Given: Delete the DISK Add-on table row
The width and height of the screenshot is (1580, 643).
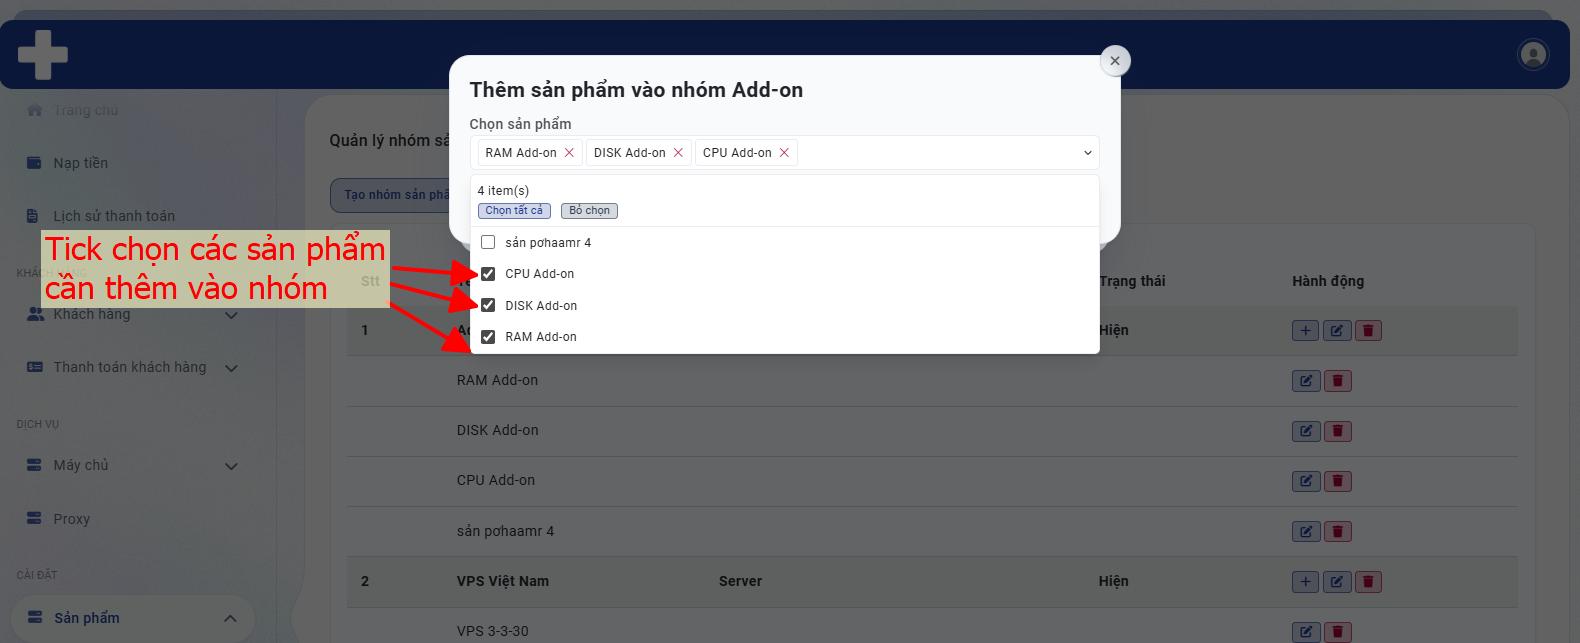Looking at the screenshot, I should pos(1338,431).
